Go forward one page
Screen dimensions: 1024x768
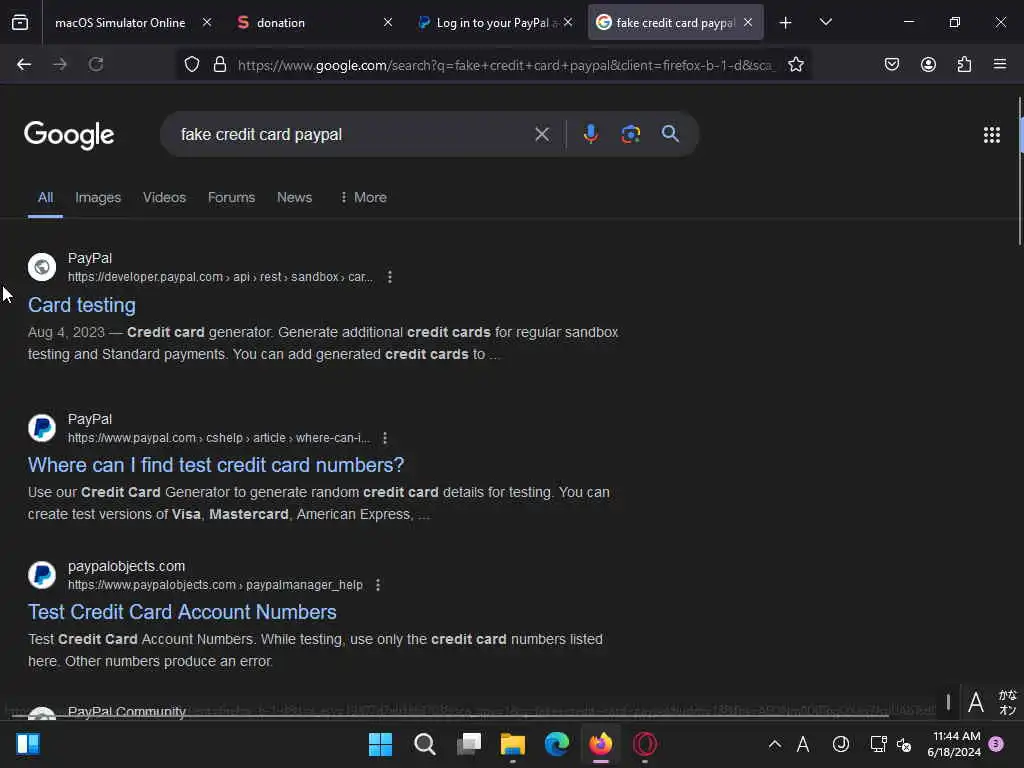tap(60, 64)
